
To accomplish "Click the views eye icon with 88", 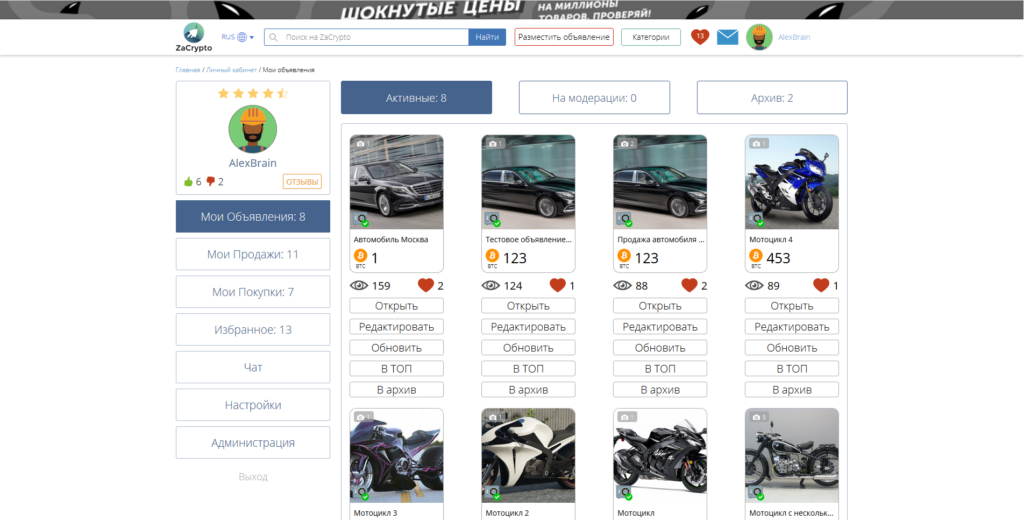I will [622, 285].
